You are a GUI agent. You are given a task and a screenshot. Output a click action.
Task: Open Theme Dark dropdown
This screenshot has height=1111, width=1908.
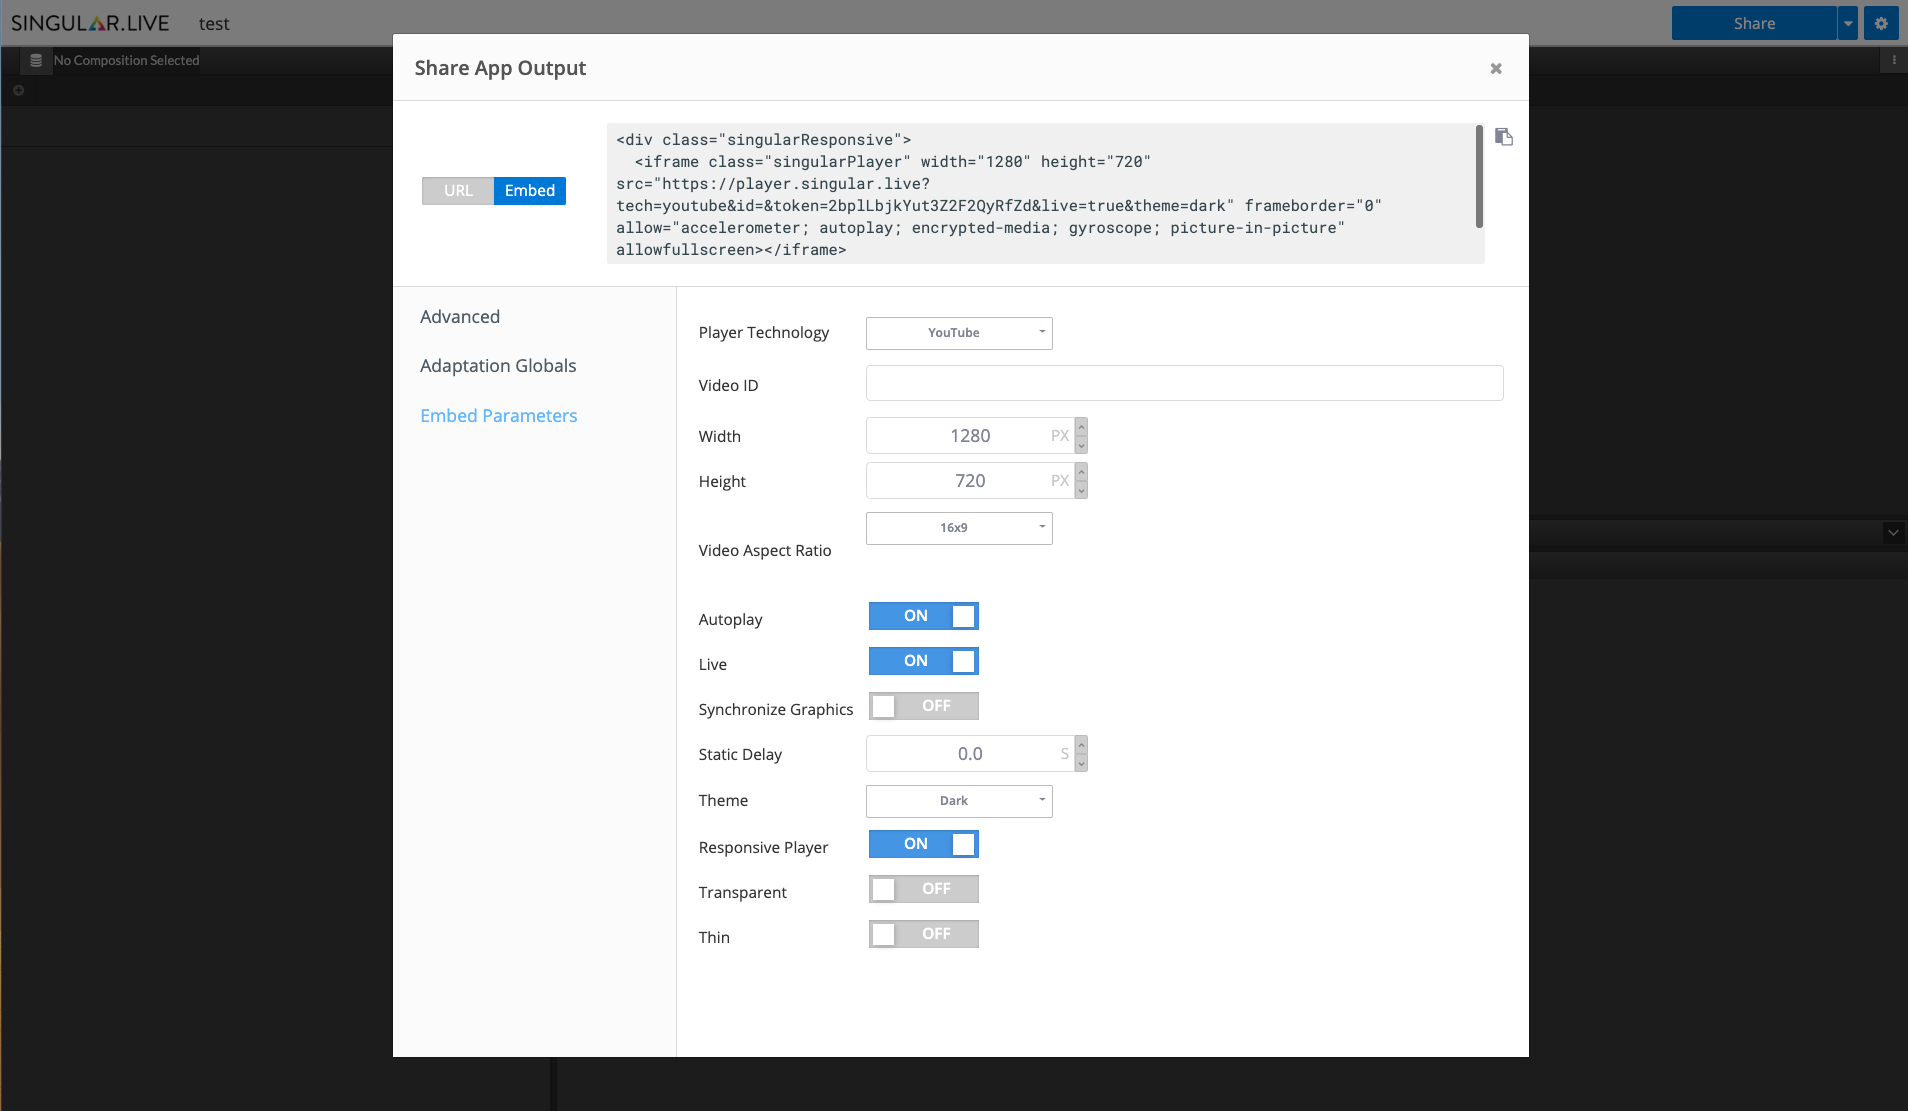pyautogui.click(x=959, y=801)
